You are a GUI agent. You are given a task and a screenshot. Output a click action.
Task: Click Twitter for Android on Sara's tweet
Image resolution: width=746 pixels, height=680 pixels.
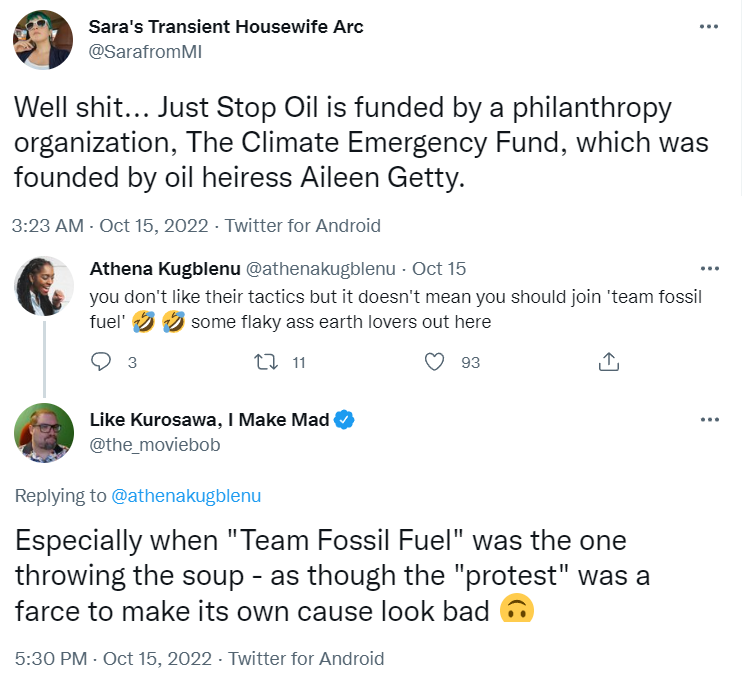coord(303,226)
